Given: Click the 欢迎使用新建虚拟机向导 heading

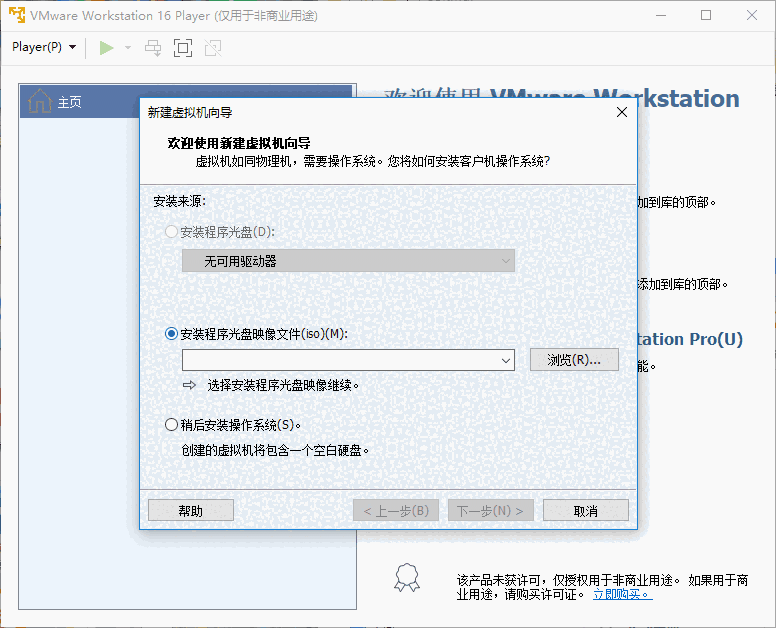Looking at the screenshot, I should [239, 144].
